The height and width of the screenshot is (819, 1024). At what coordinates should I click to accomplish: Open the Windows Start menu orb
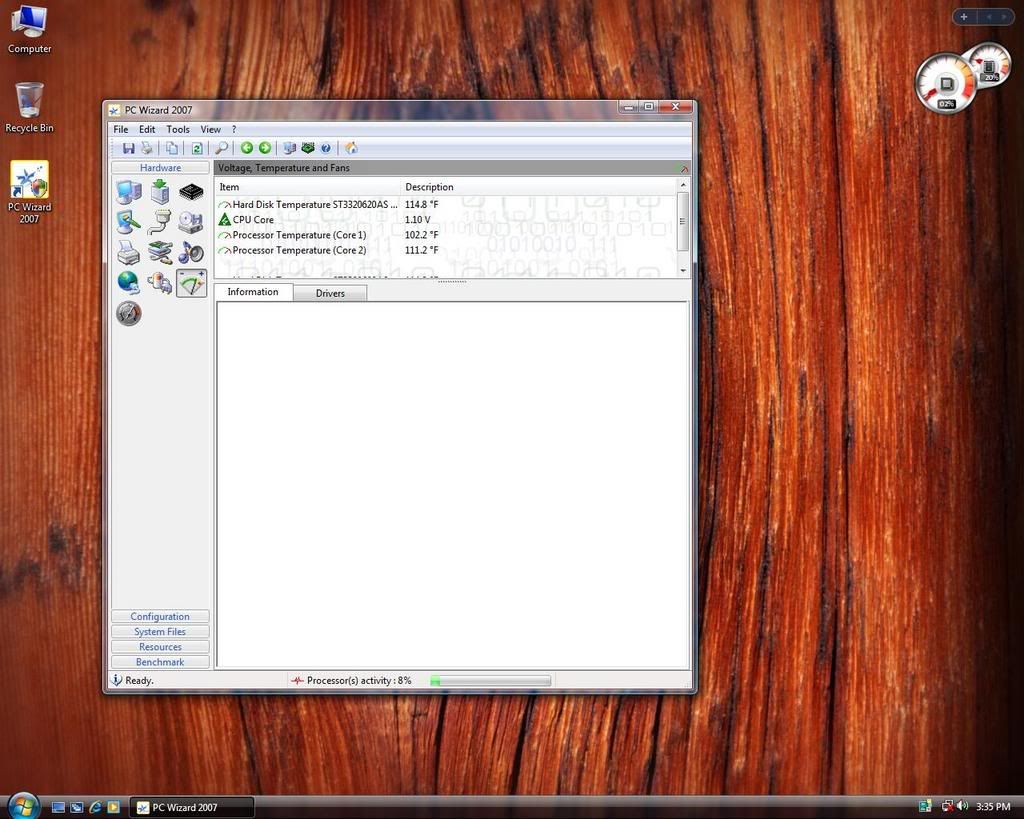[23, 806]
